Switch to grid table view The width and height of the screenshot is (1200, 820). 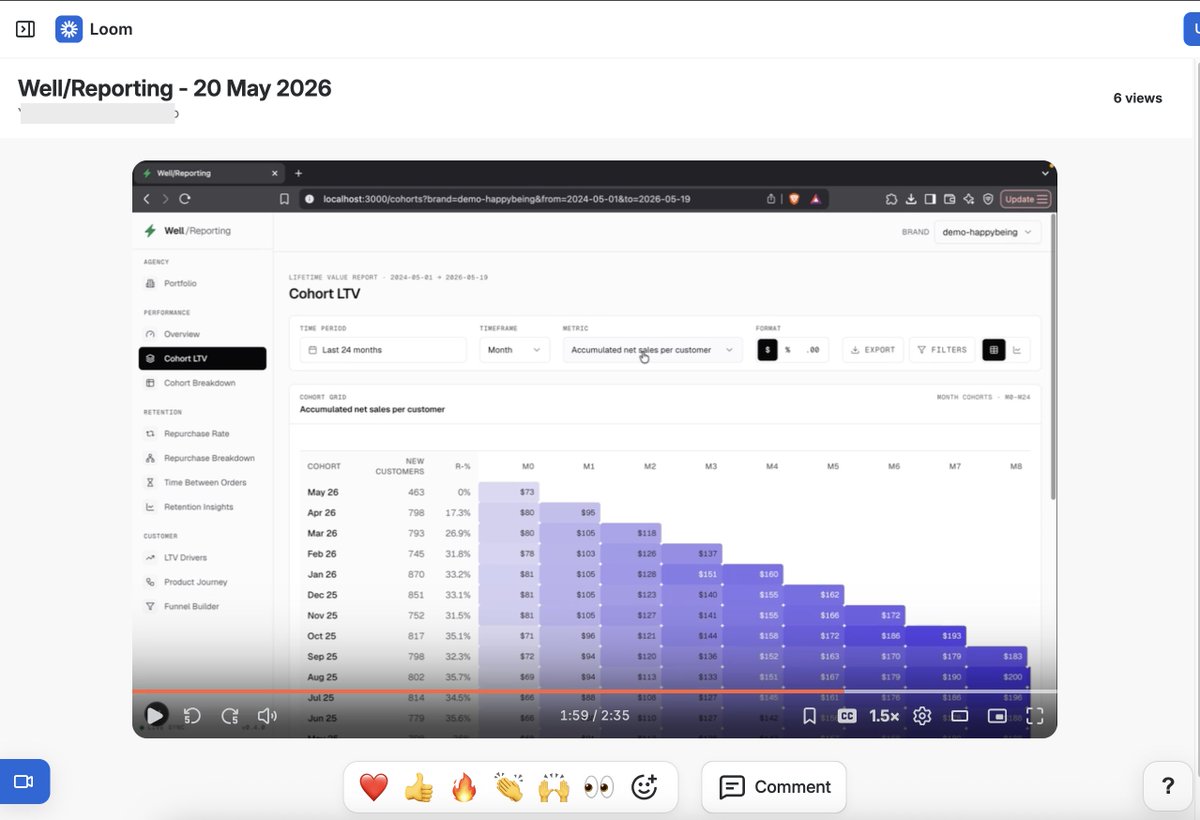[x=993, y=350]
